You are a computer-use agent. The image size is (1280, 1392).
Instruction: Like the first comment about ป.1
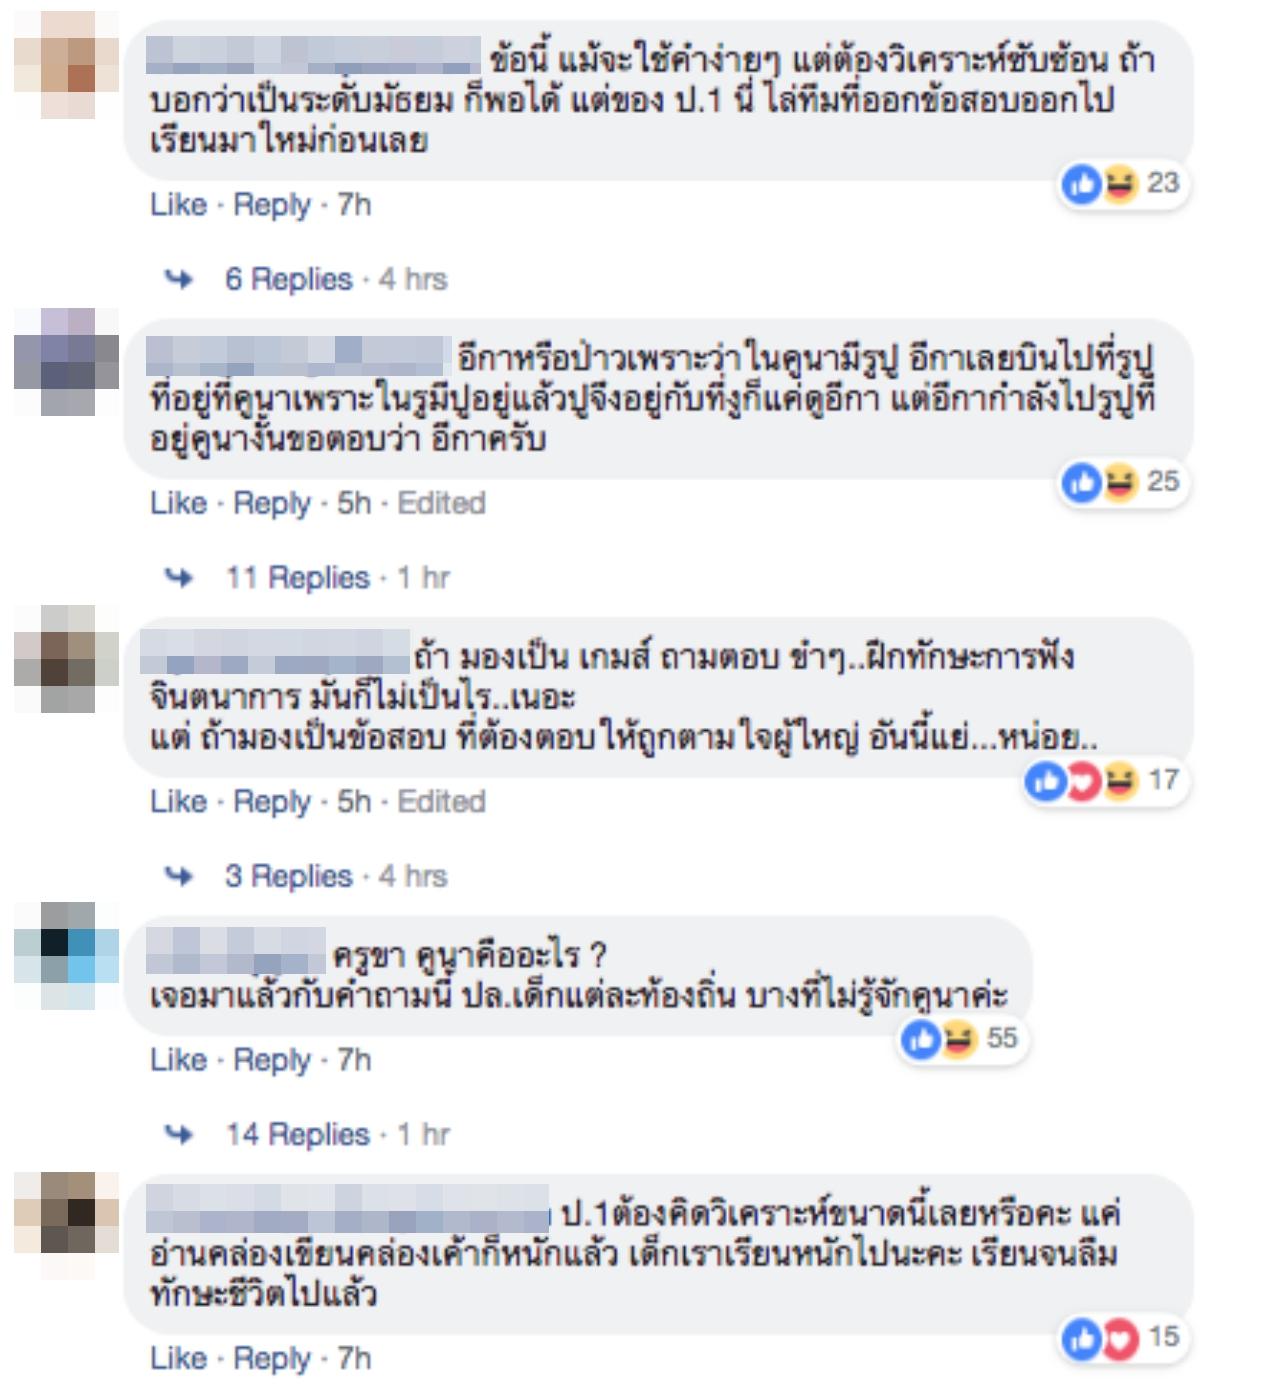pos(178,205)
